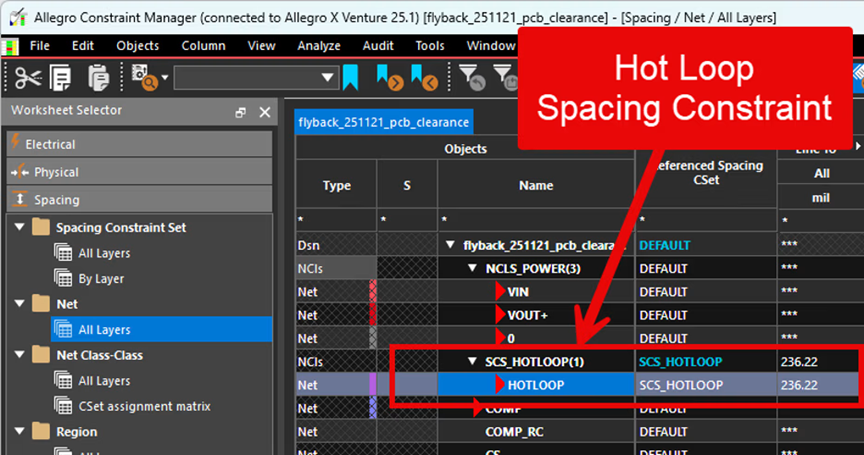This screenshot has height=455, width=864.
Task: Open the Analyze menu
Action: click(x=319, y=46)
